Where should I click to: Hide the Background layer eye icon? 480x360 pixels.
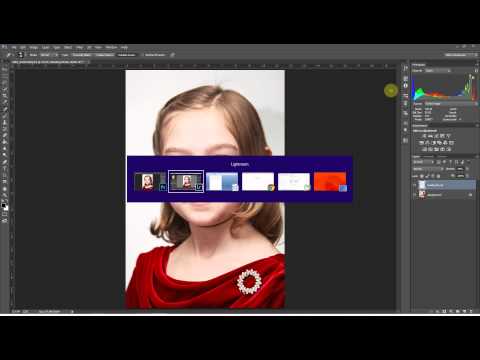click(415, 195)
